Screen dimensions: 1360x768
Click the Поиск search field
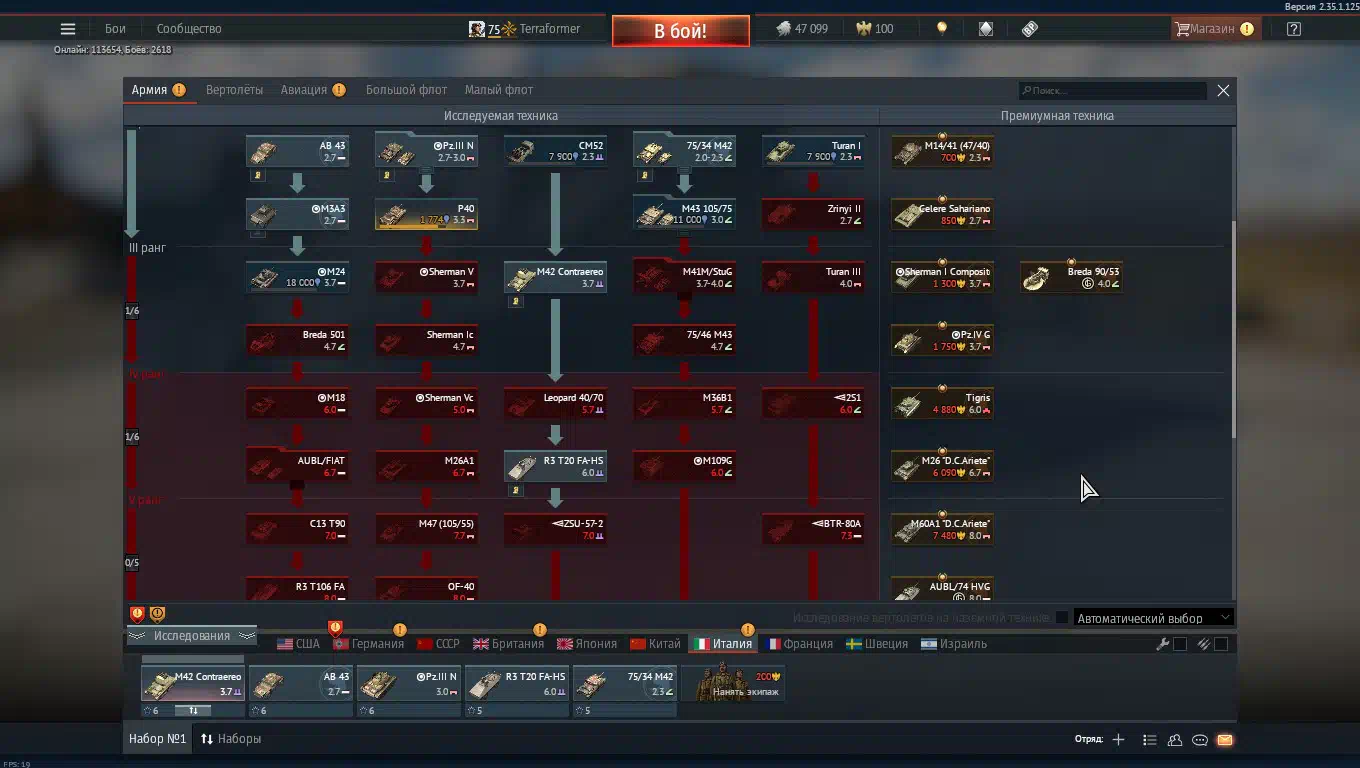point(1112,91)
